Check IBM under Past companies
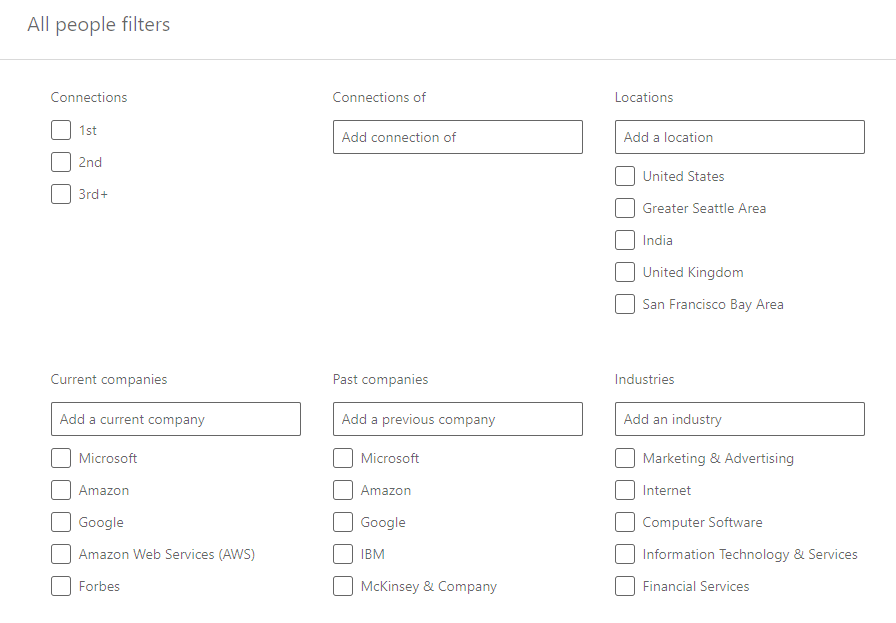Viewport: 896px width, 623px height. 342,554
